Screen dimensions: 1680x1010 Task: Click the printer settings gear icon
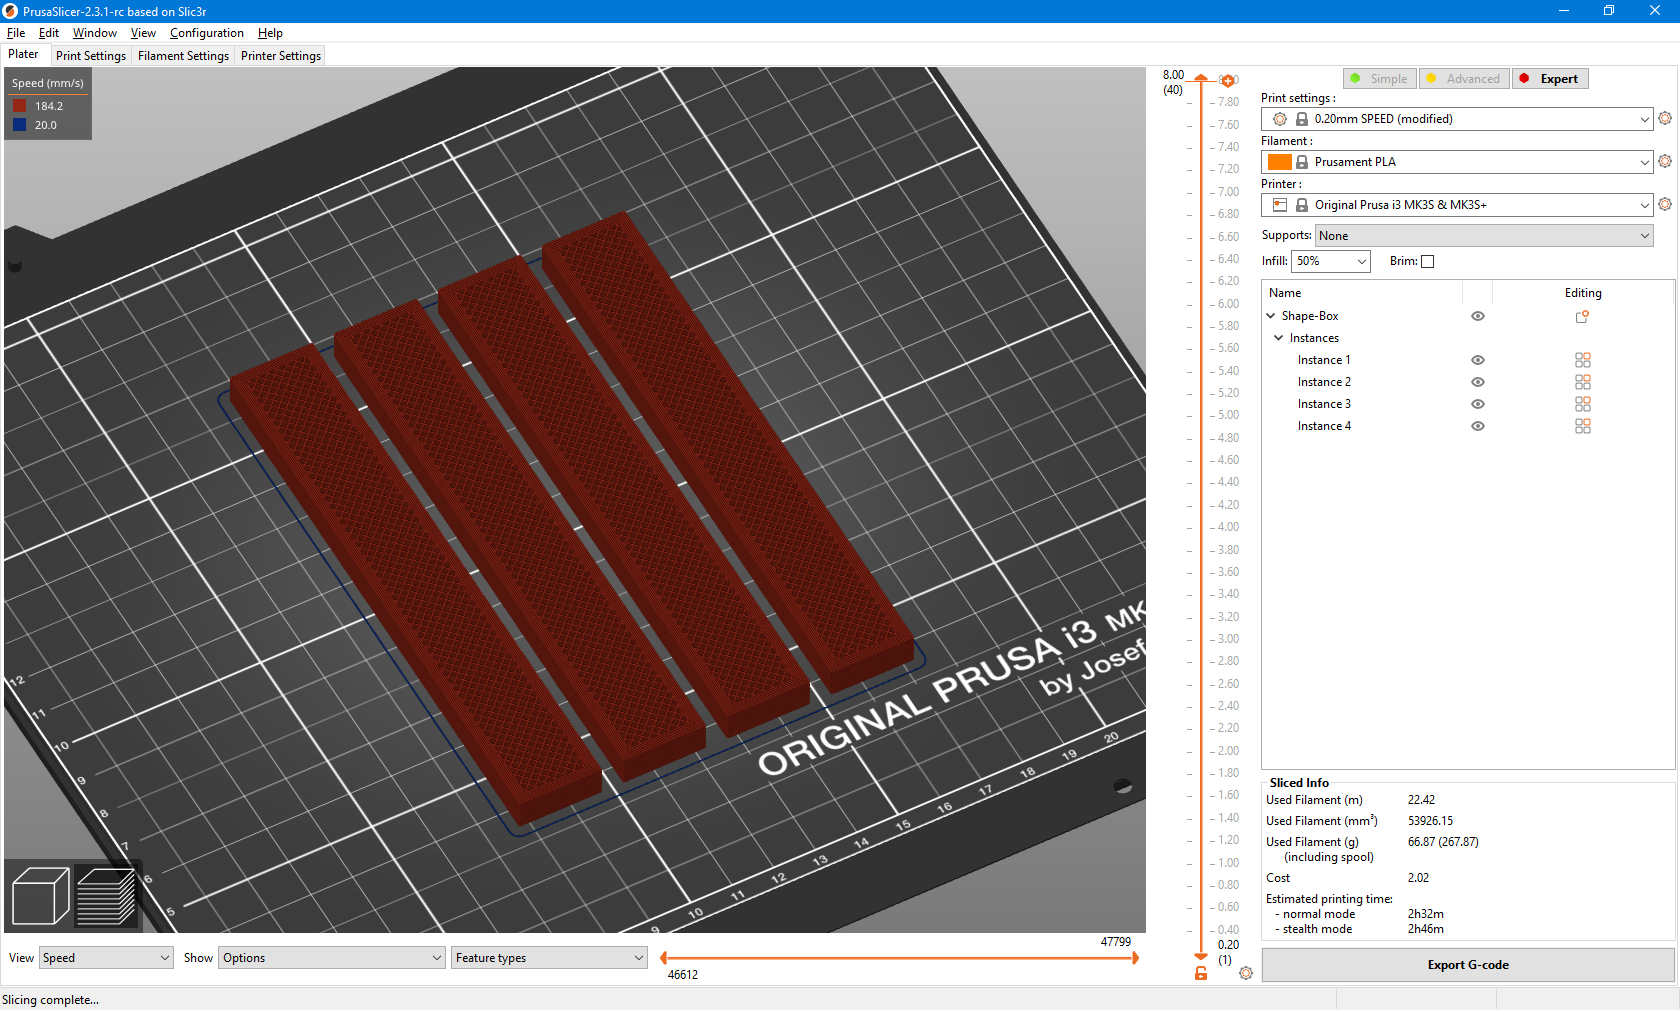click(x=1665, y=204)
